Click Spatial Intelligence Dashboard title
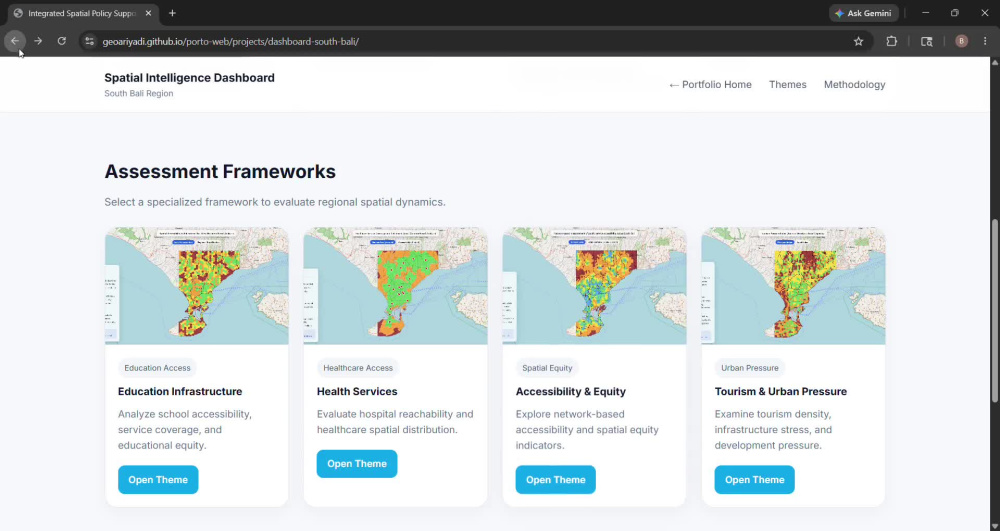This screenshot has width=1000, height=531. pos(189,78)
